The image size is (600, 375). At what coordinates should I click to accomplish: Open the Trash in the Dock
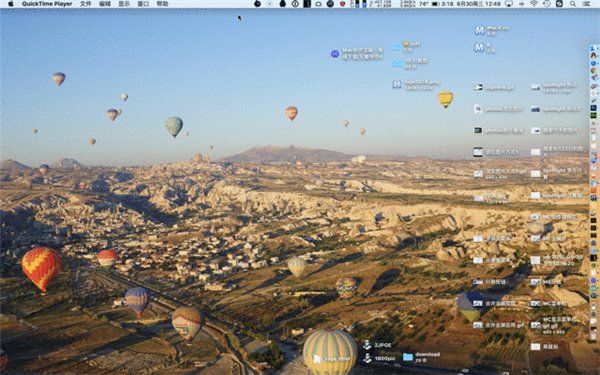[x=593, y=337]
